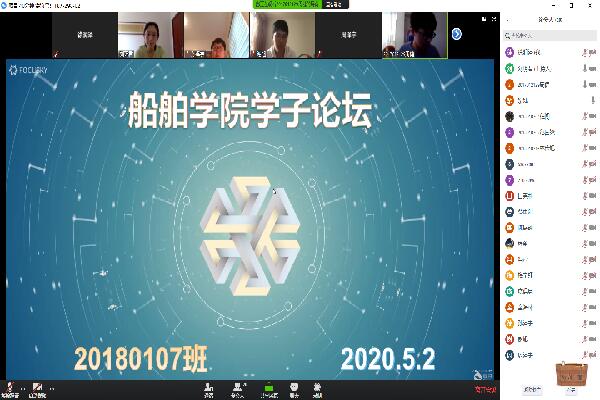Toggle the start video camera button
Viewport: 600px width, 400px height.
pyautogui.click(x=37, y=388)
